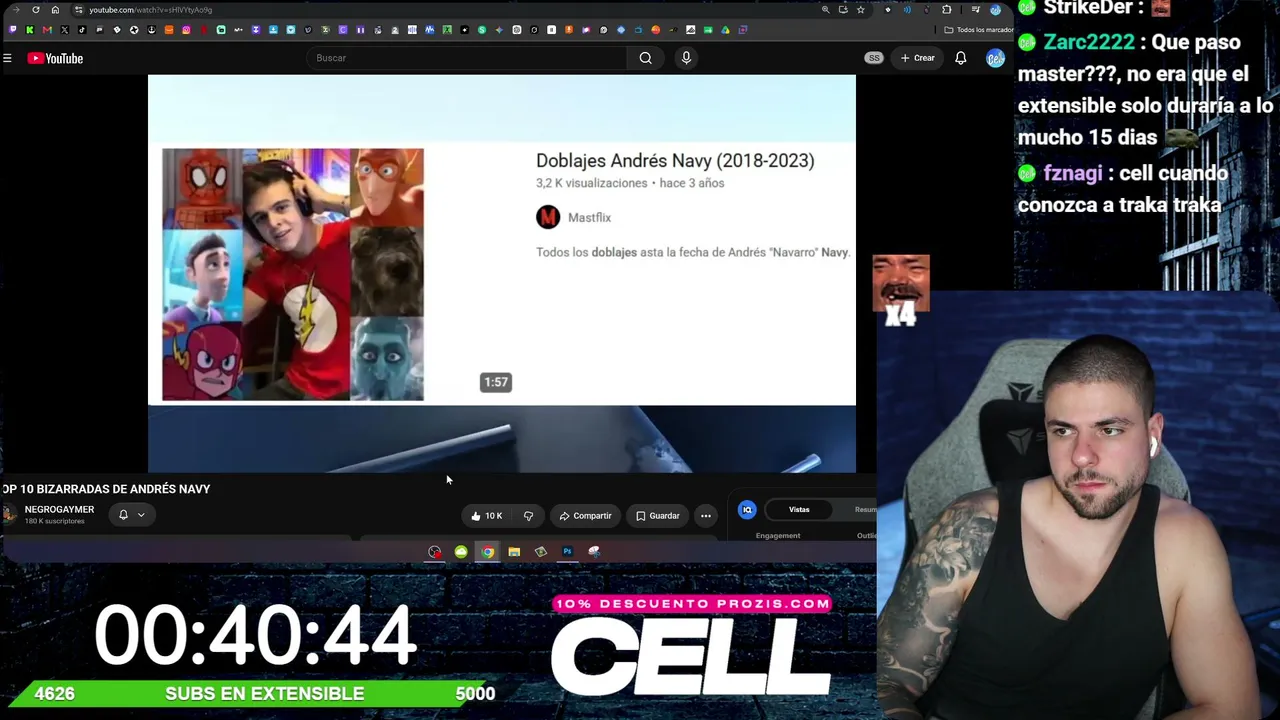Click the IQ extension icon
The width and height of the screenshot is (1280, 720).
[x=747, y=510]
